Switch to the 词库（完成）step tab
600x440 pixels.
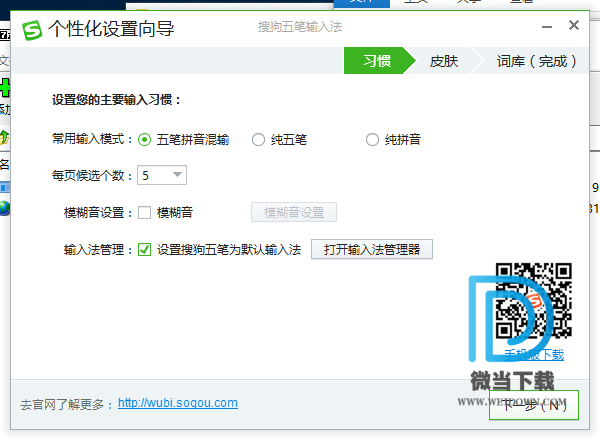click(x=536, y=61)
